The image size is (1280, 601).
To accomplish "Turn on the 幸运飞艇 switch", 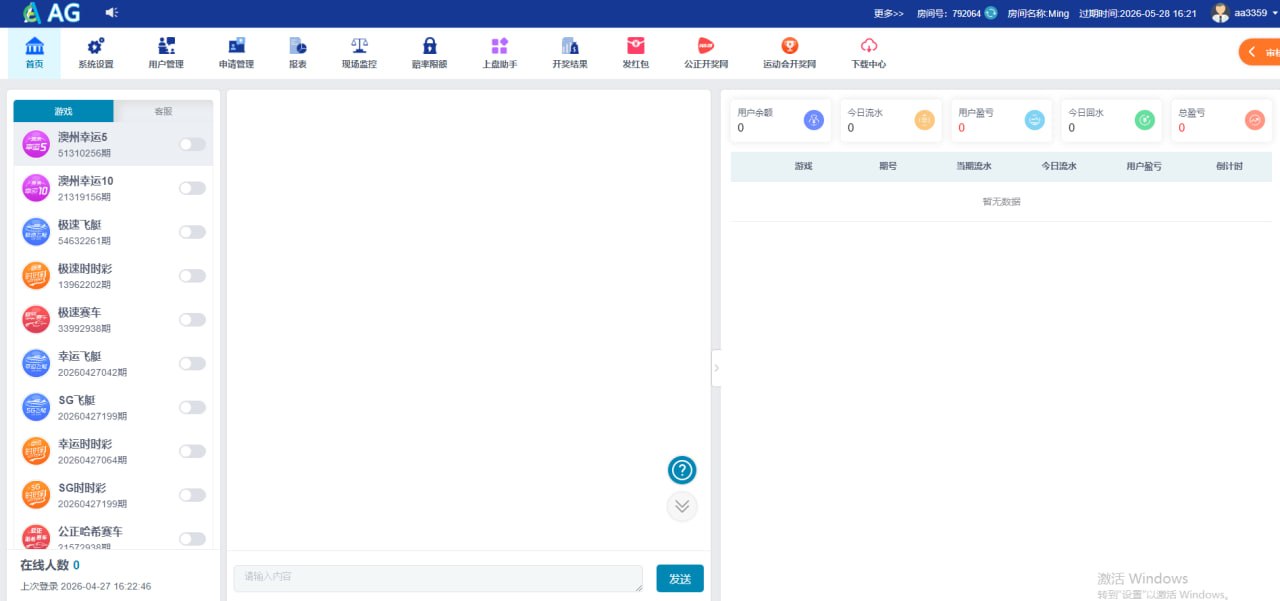I will click(192, 364).
